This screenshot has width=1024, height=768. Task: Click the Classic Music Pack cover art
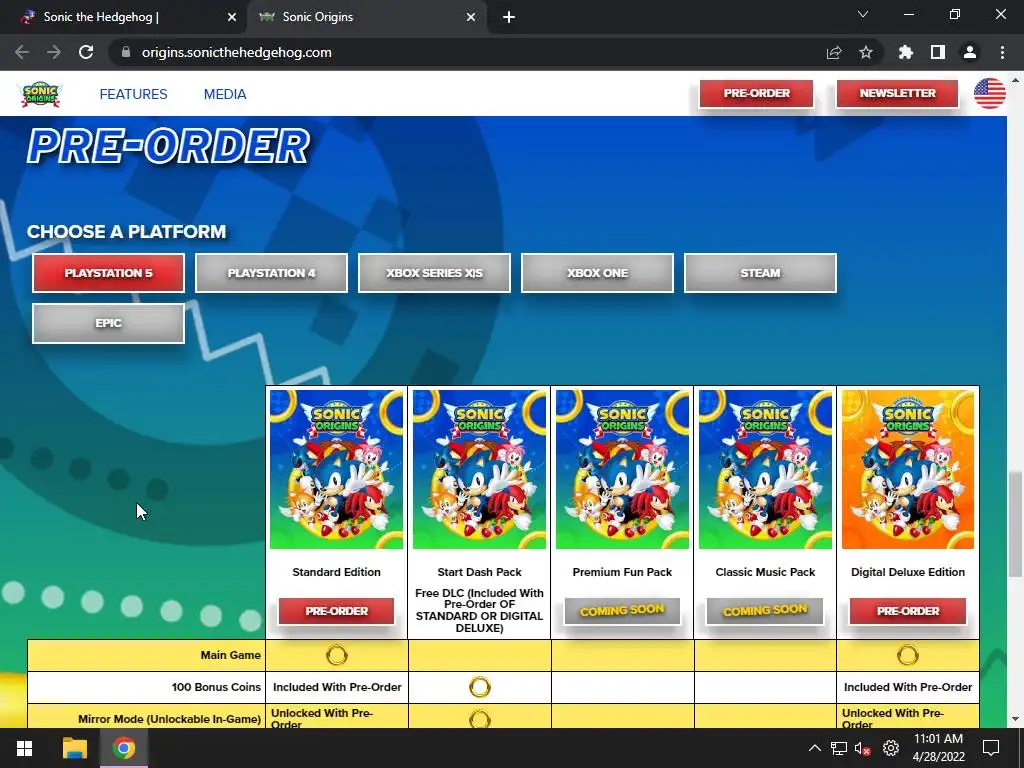tap(765, 470)
